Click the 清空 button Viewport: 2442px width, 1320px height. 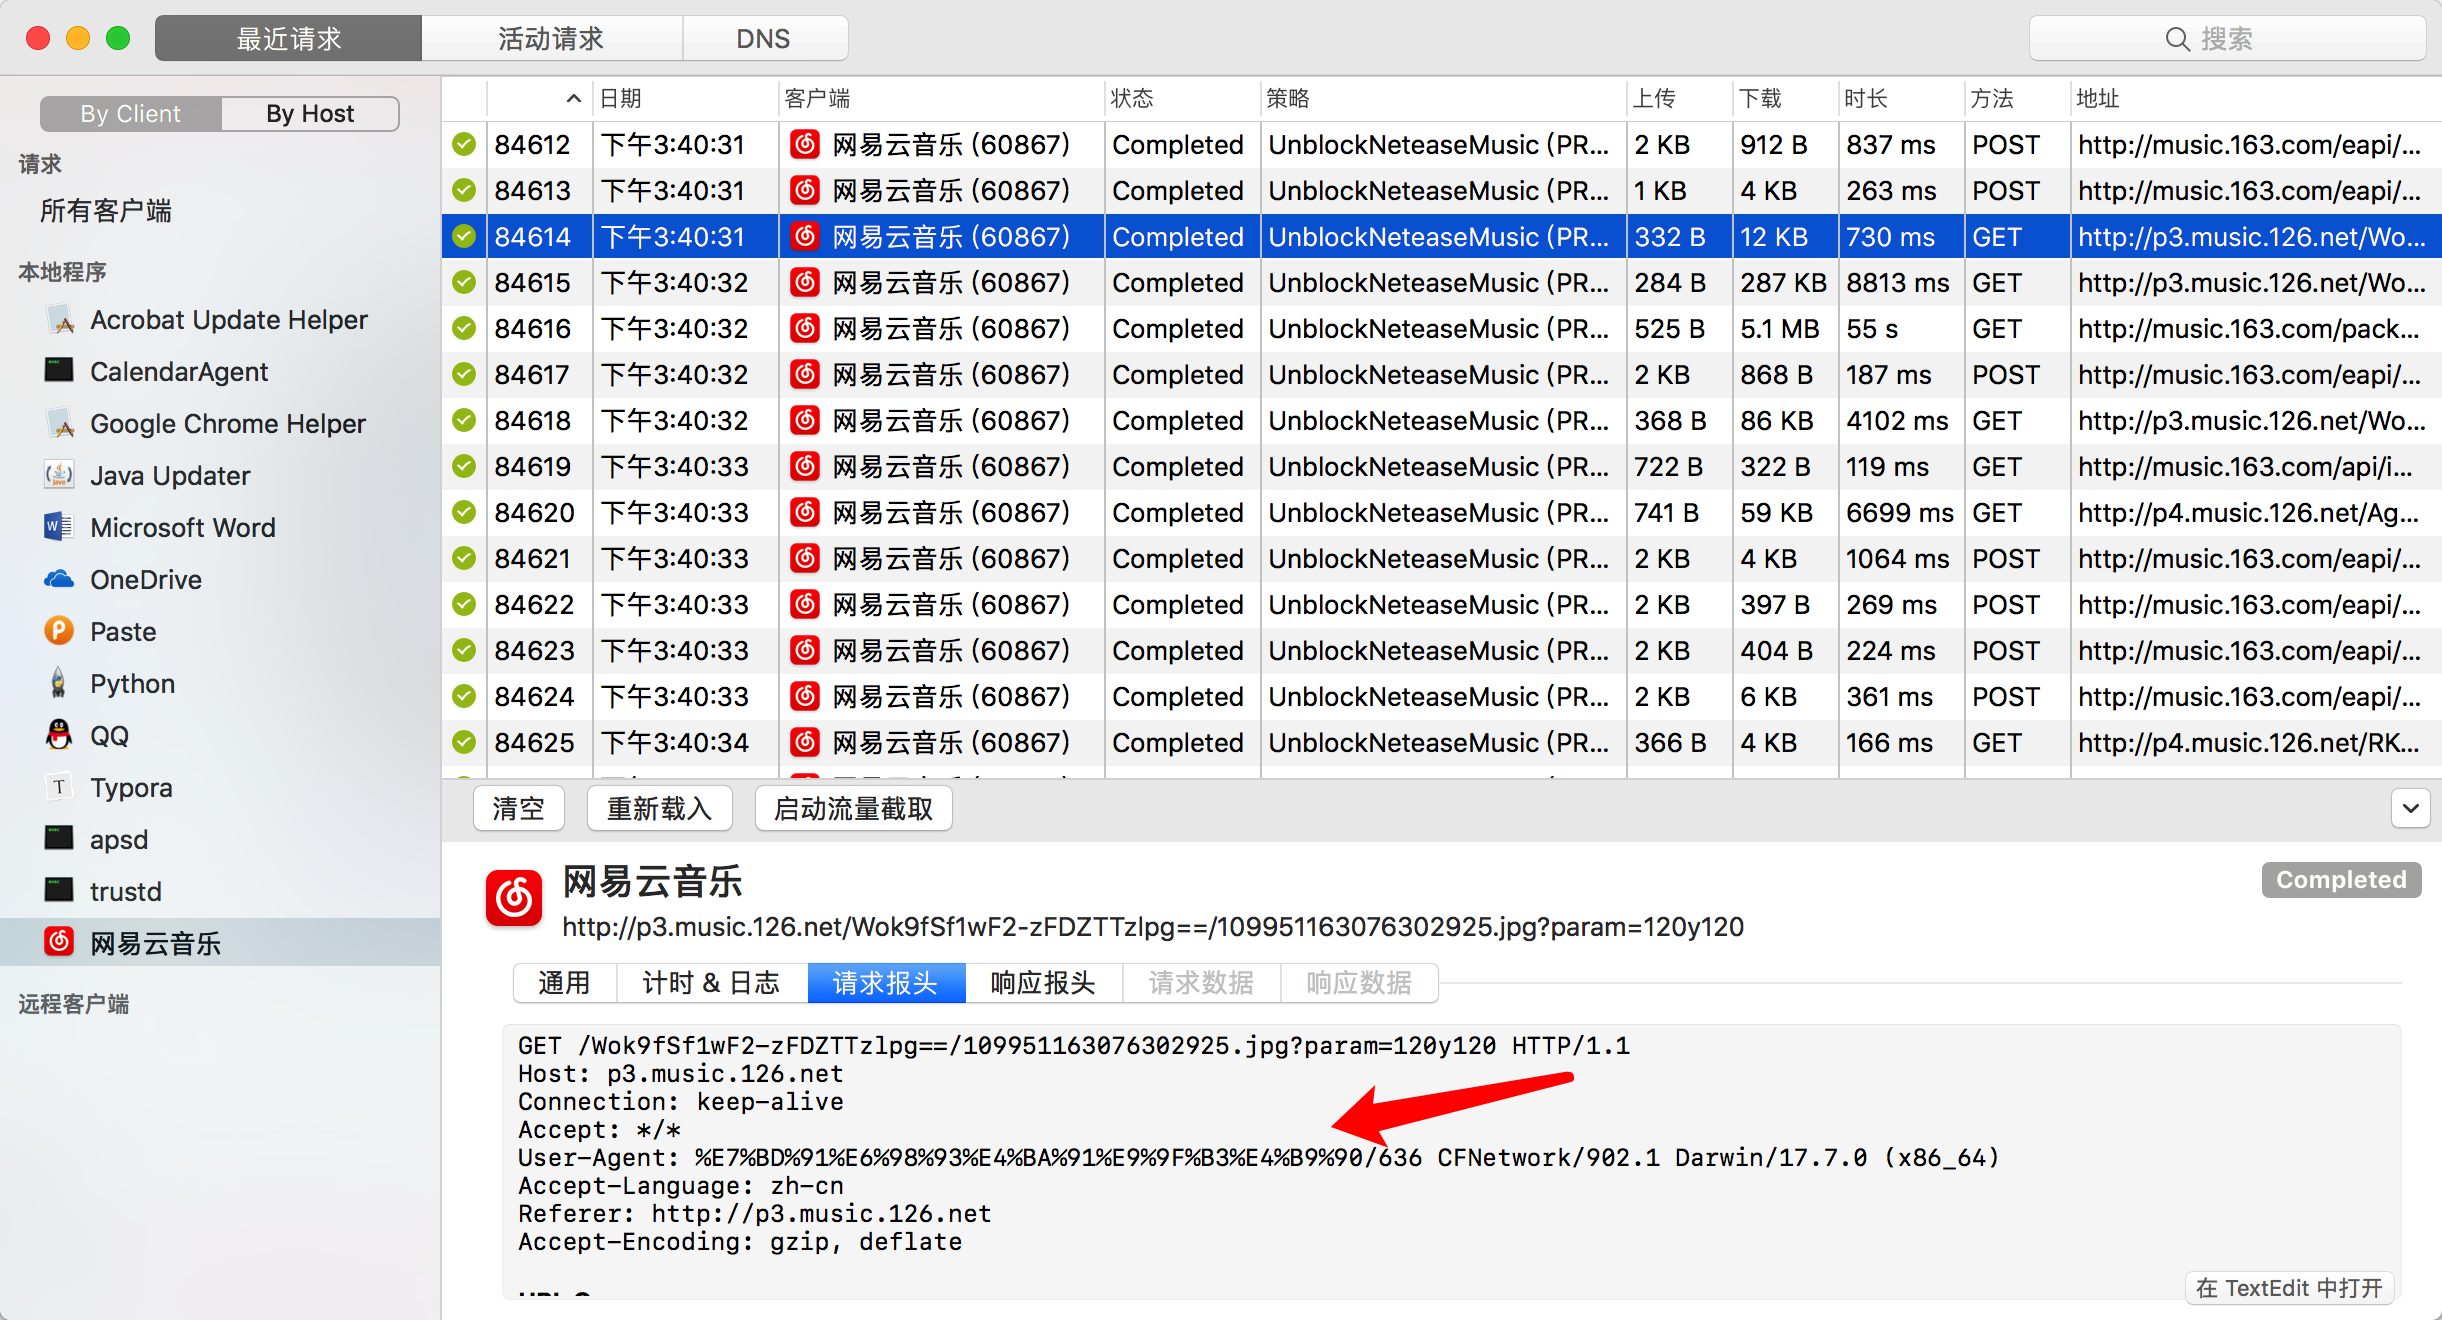(x=518, y=808)
